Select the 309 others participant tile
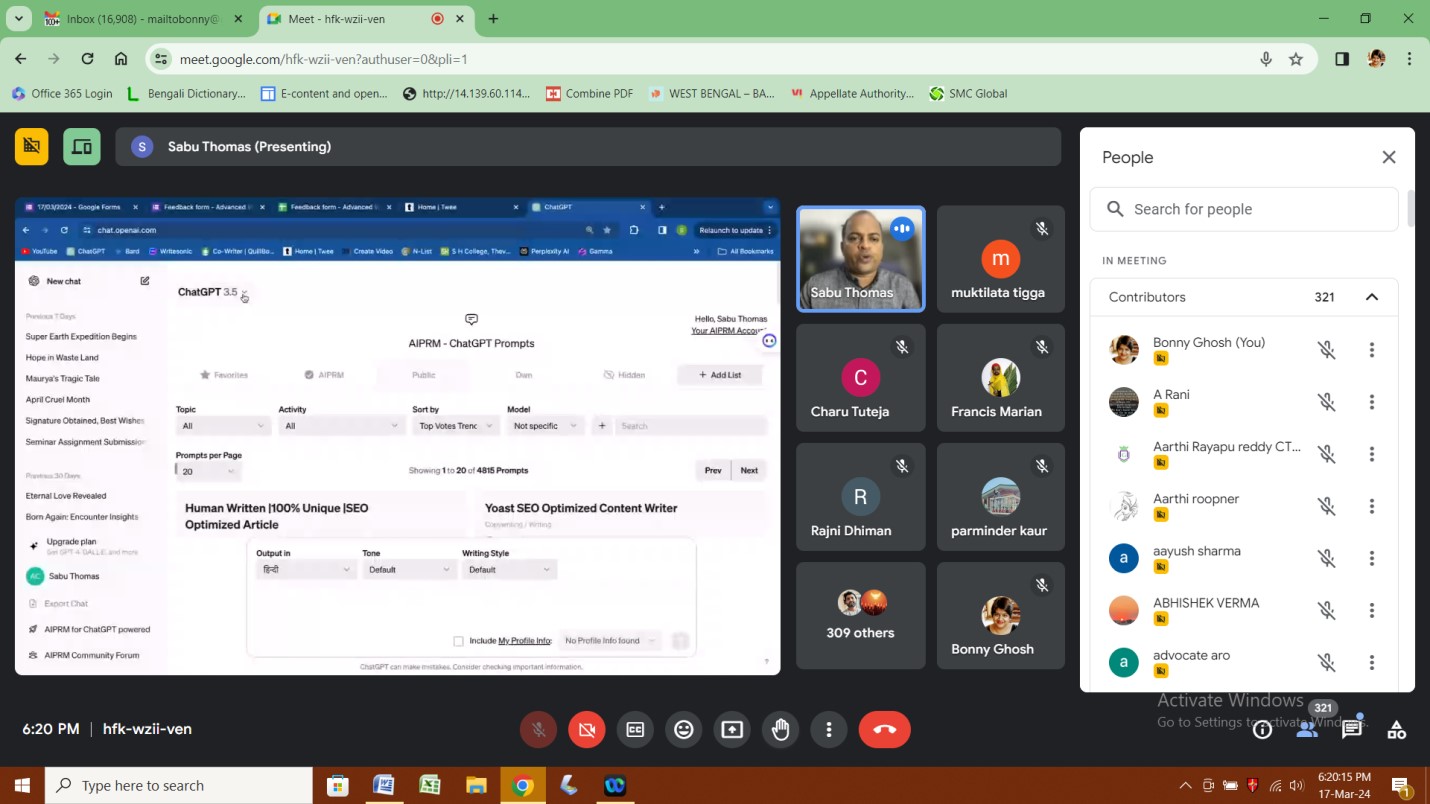This screenshot has width=1430, height=804. tap(860, 615)
